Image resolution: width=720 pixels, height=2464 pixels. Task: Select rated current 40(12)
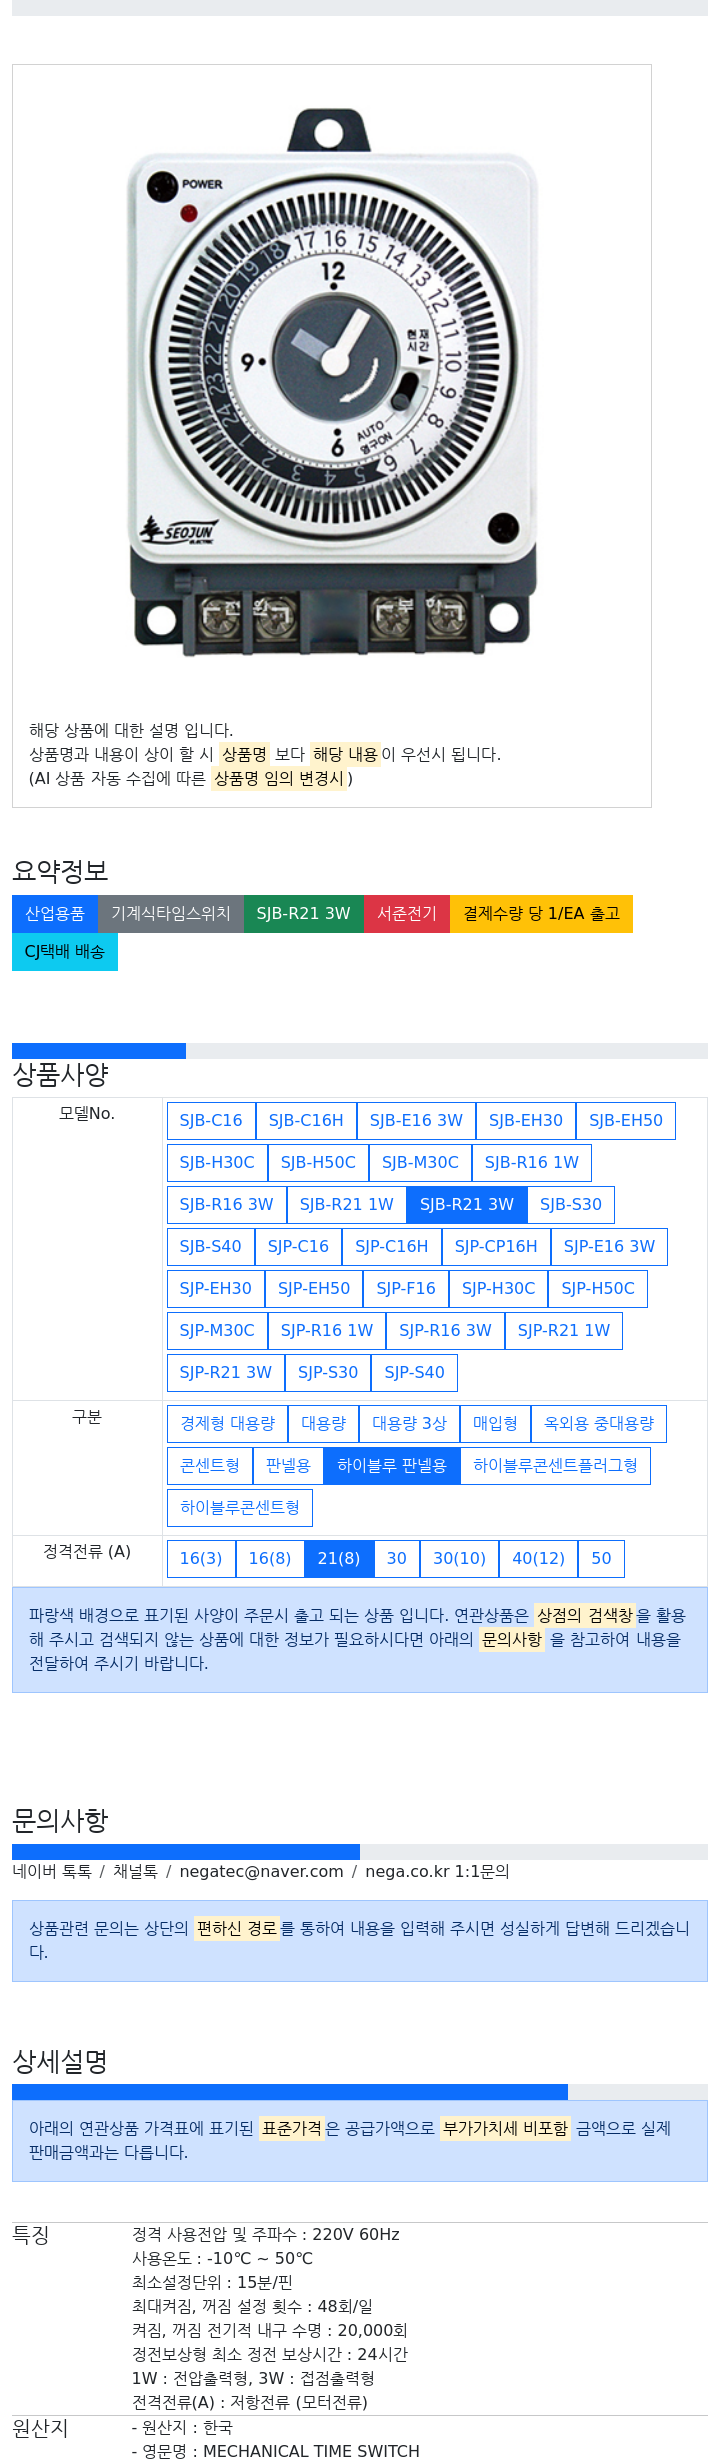(x=539, y=1558)
